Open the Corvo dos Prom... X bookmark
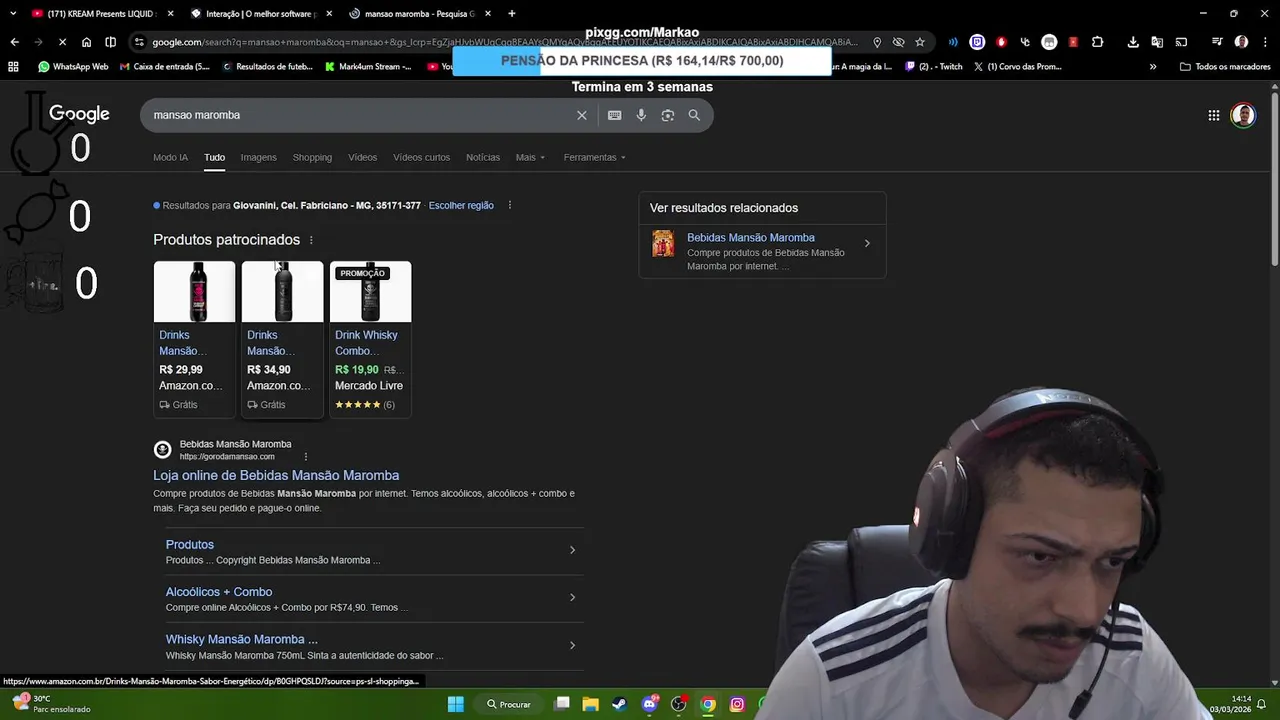 (1018, 67)
